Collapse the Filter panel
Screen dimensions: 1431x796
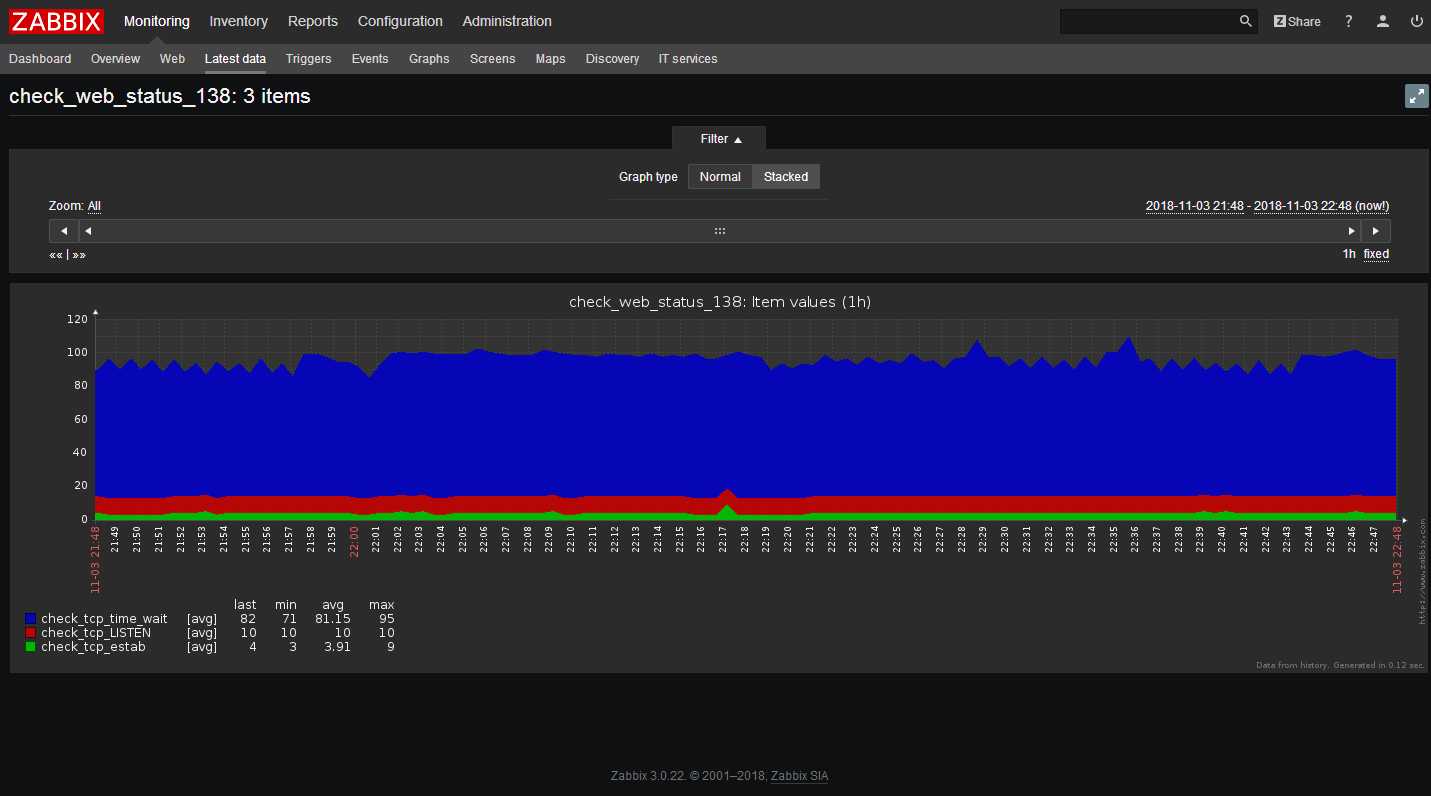[720, 139]
